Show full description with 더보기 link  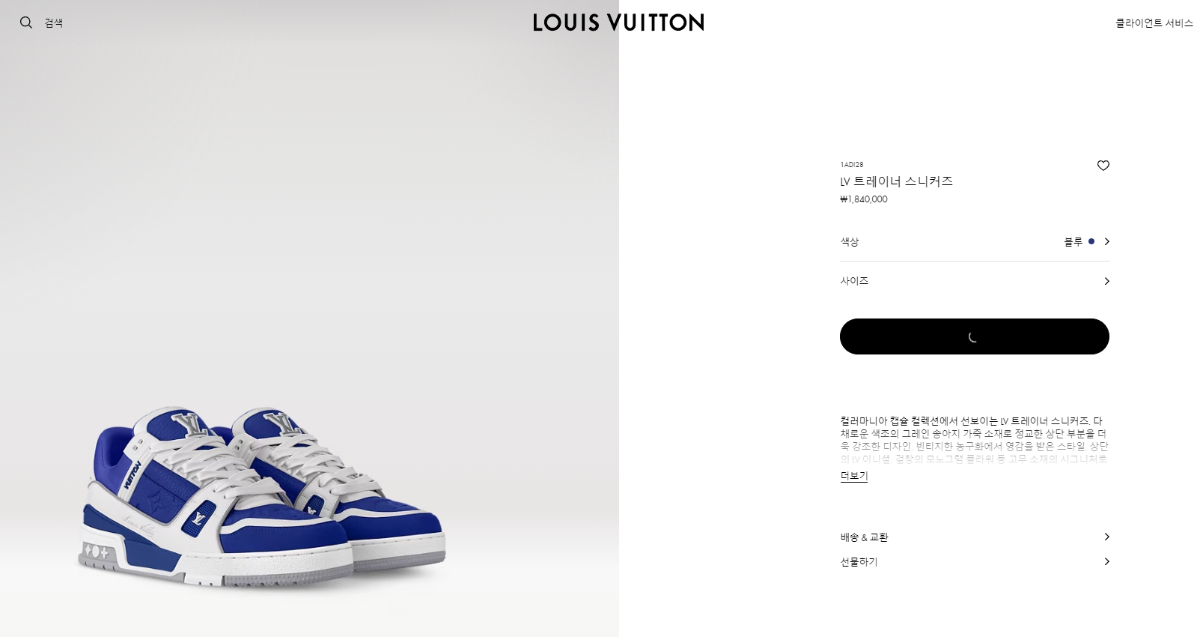click(x=854, y=476)
